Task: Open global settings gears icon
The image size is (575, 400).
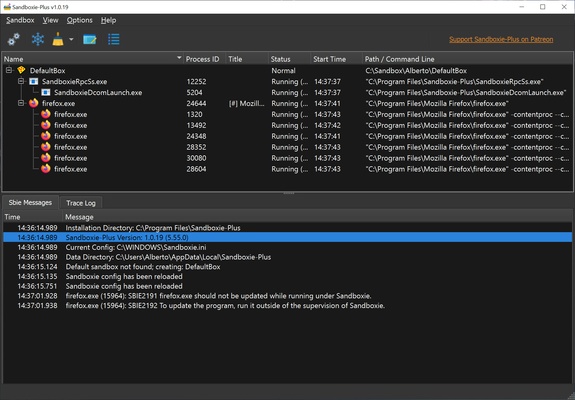Action: pyautogui.click(x=14, y=39)
